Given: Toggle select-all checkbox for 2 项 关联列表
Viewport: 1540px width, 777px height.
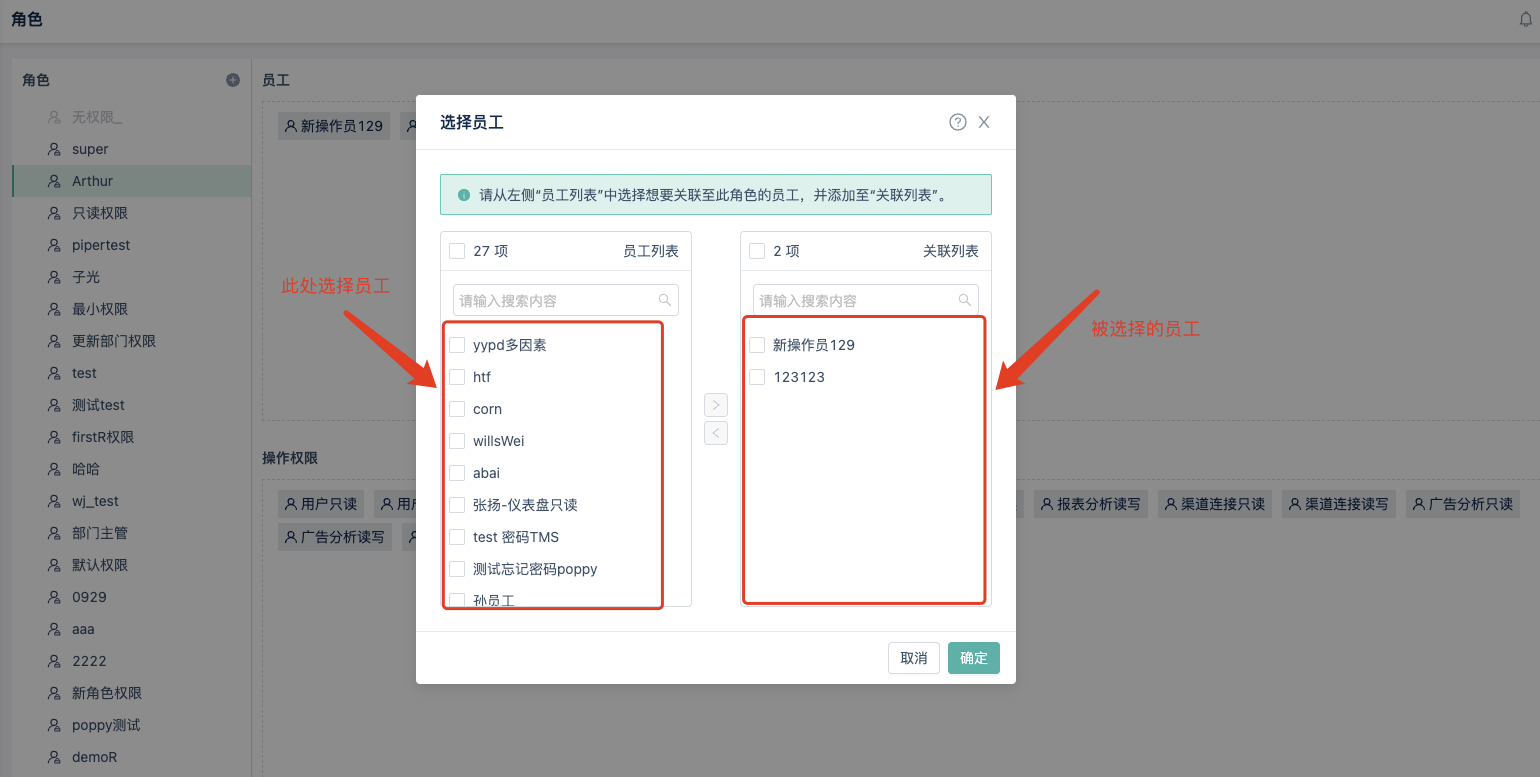Looking at the screenshot, I should (757, 251).
